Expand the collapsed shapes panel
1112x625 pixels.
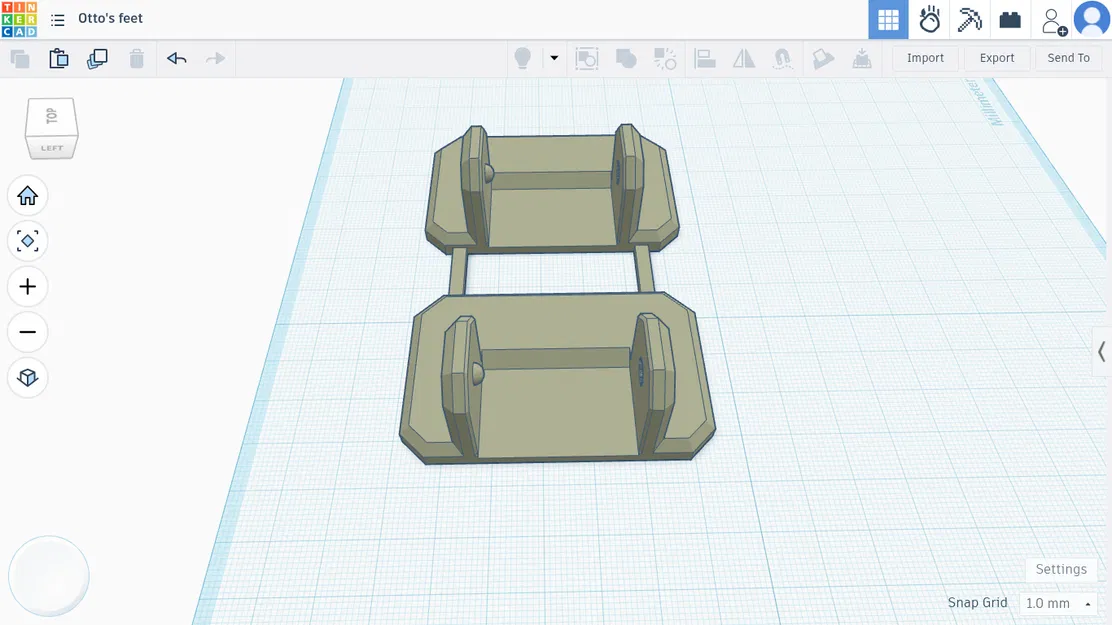click(x=1101, y=352)
